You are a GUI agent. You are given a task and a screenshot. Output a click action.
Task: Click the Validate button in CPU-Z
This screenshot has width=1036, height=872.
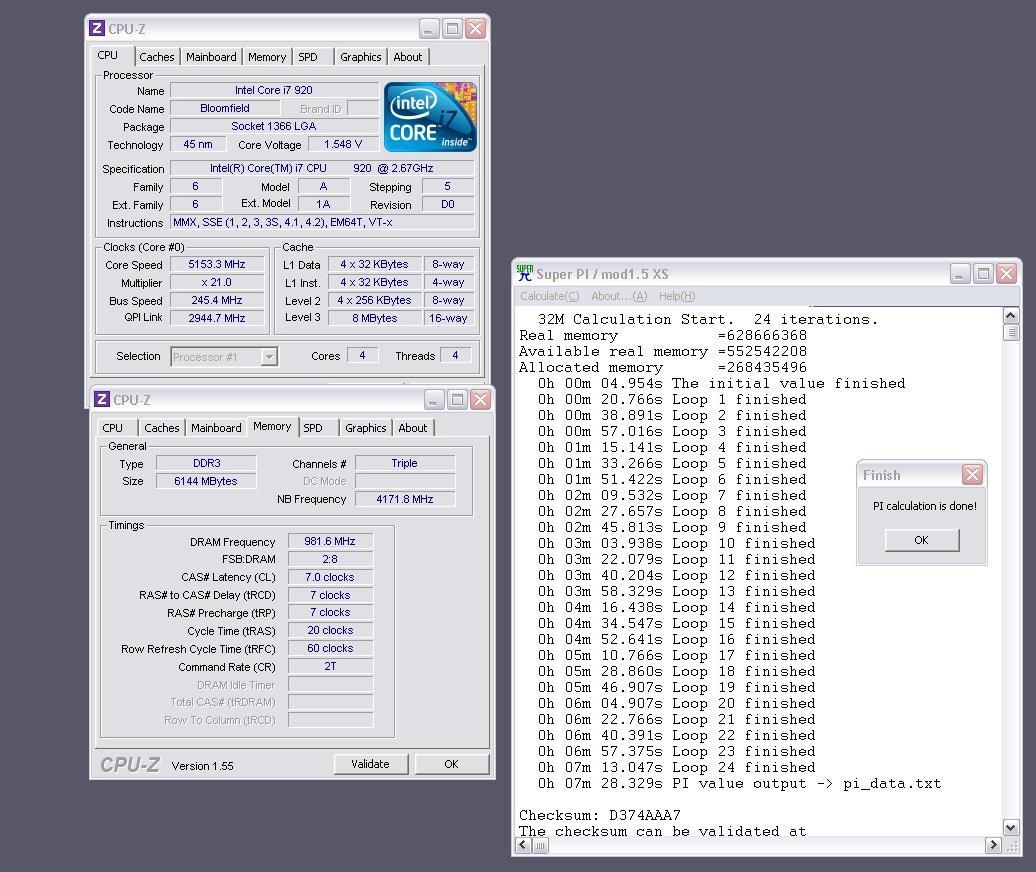pos(370,764)
